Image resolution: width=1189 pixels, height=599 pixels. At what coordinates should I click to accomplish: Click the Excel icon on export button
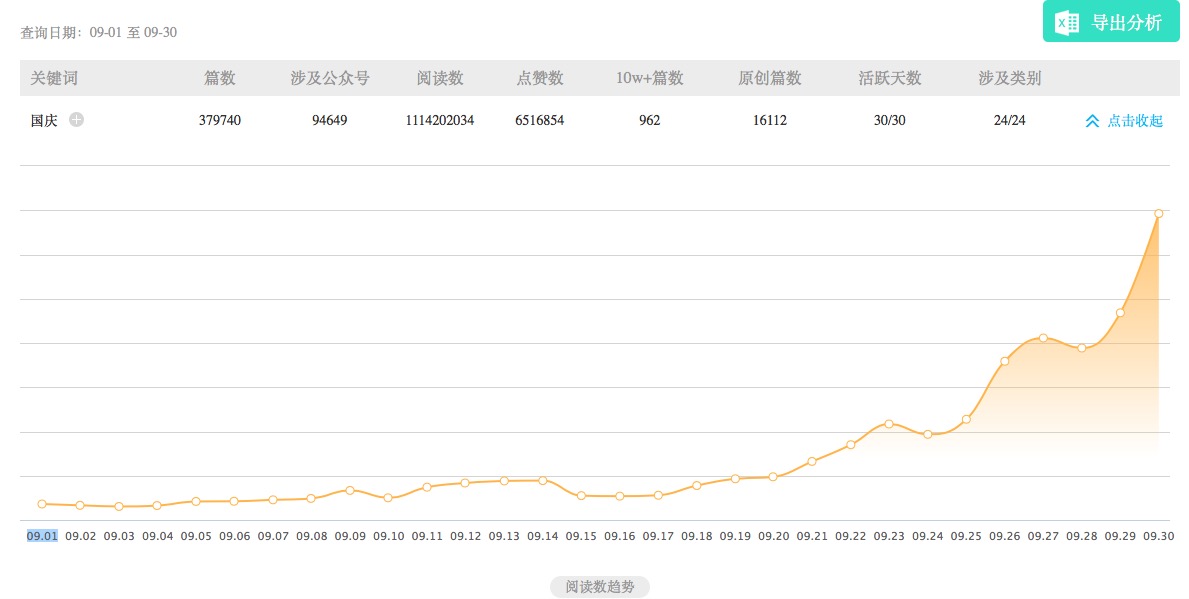(x=1067, y=22)
